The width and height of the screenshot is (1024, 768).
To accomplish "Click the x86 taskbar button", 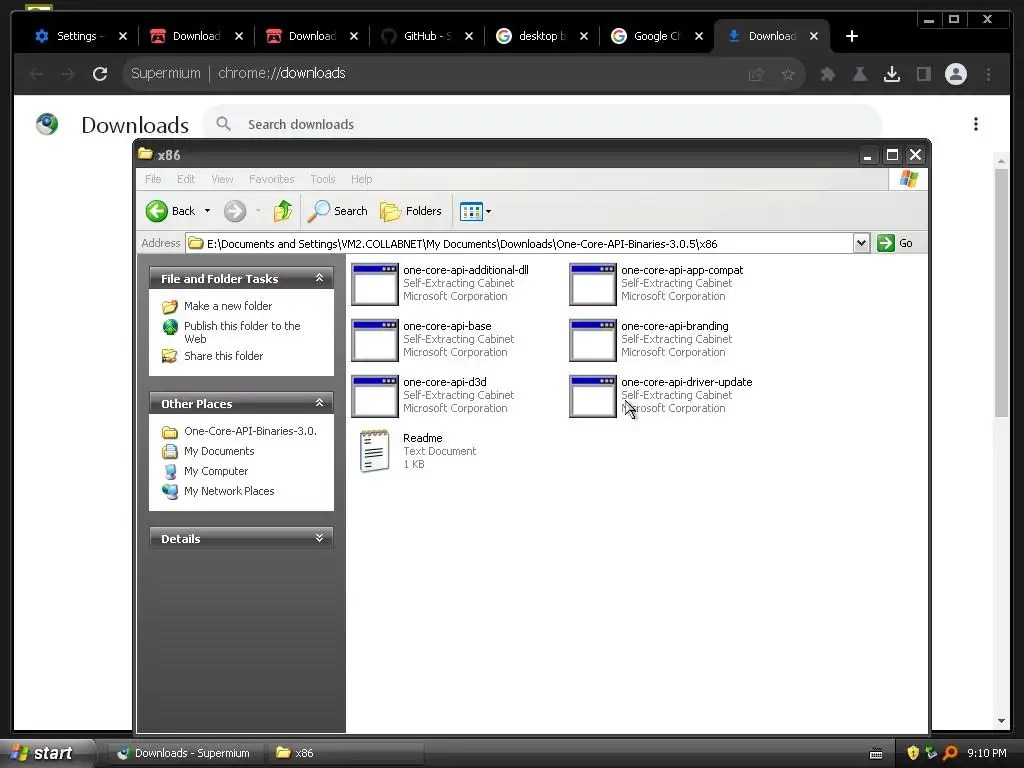I will (x=345, y=753).
